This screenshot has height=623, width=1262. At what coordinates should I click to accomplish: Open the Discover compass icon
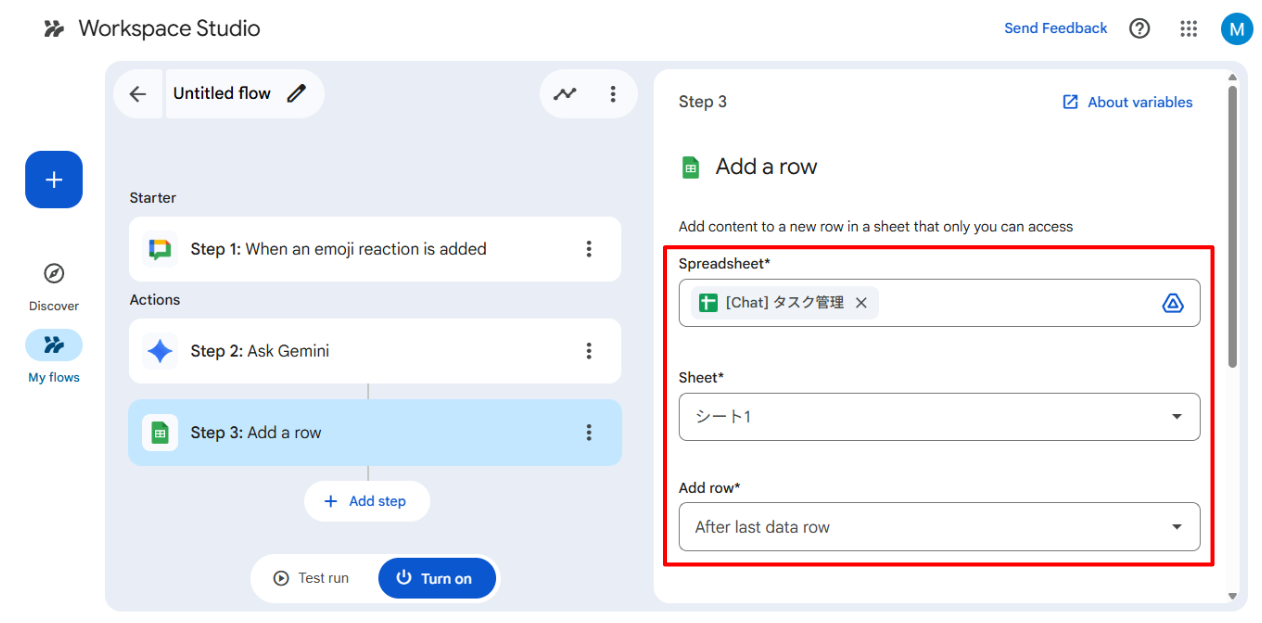tap(54, 274)
